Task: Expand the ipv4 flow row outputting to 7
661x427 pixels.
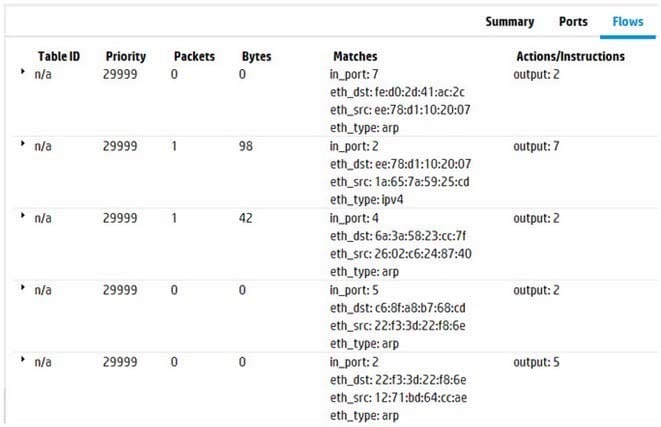Action: coord(22,145)
